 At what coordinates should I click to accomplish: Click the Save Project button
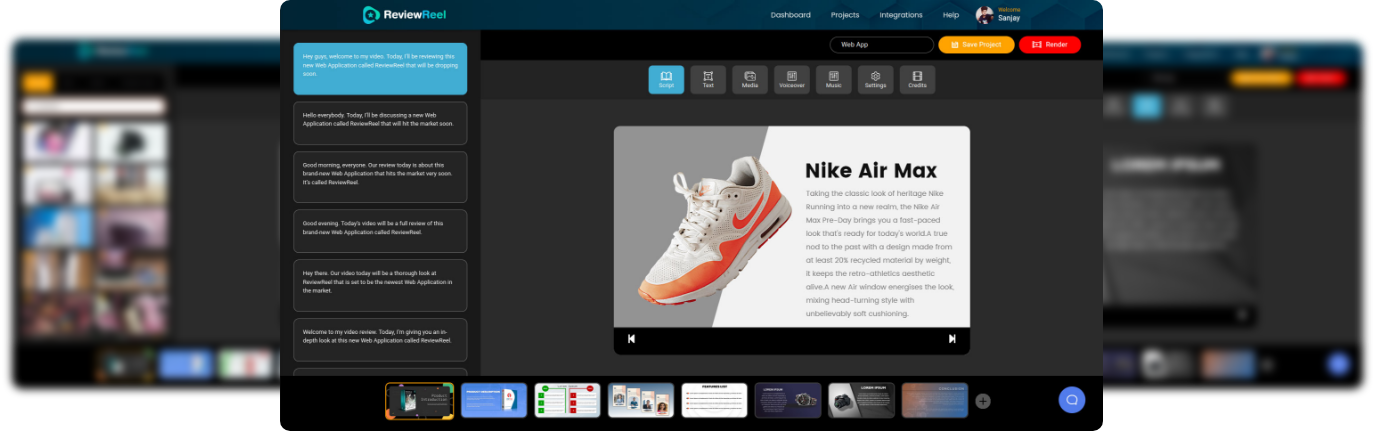(x=976, y=44)
